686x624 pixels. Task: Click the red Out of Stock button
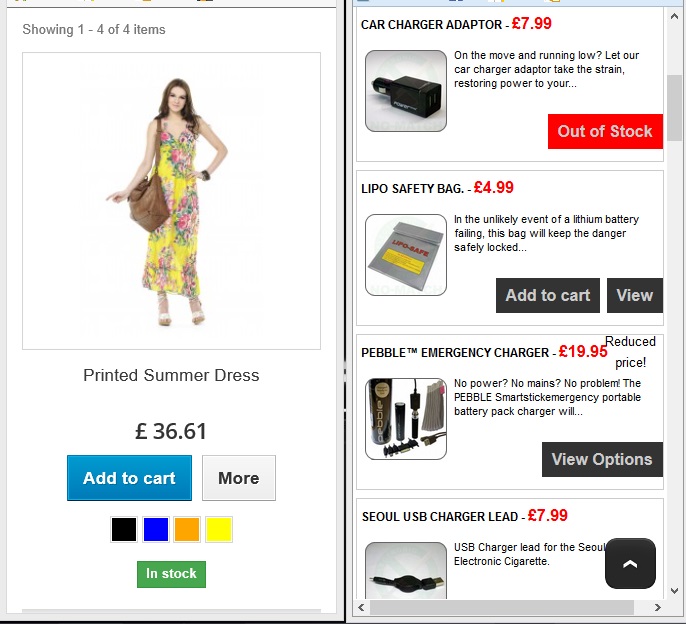point(605,131)
